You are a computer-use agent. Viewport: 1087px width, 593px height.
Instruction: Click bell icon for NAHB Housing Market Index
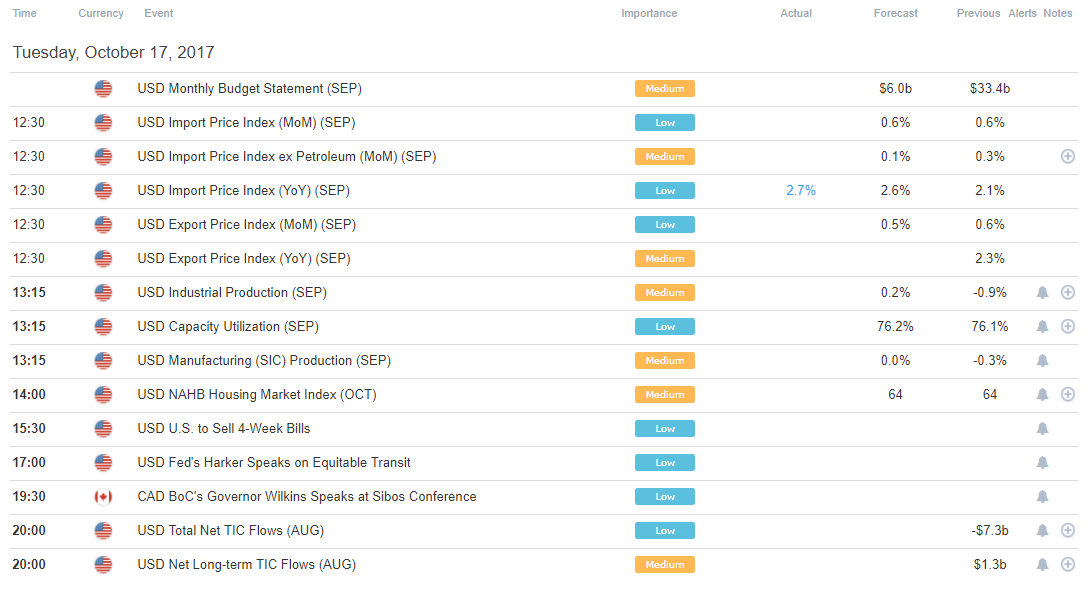[x=1042, y=395]
